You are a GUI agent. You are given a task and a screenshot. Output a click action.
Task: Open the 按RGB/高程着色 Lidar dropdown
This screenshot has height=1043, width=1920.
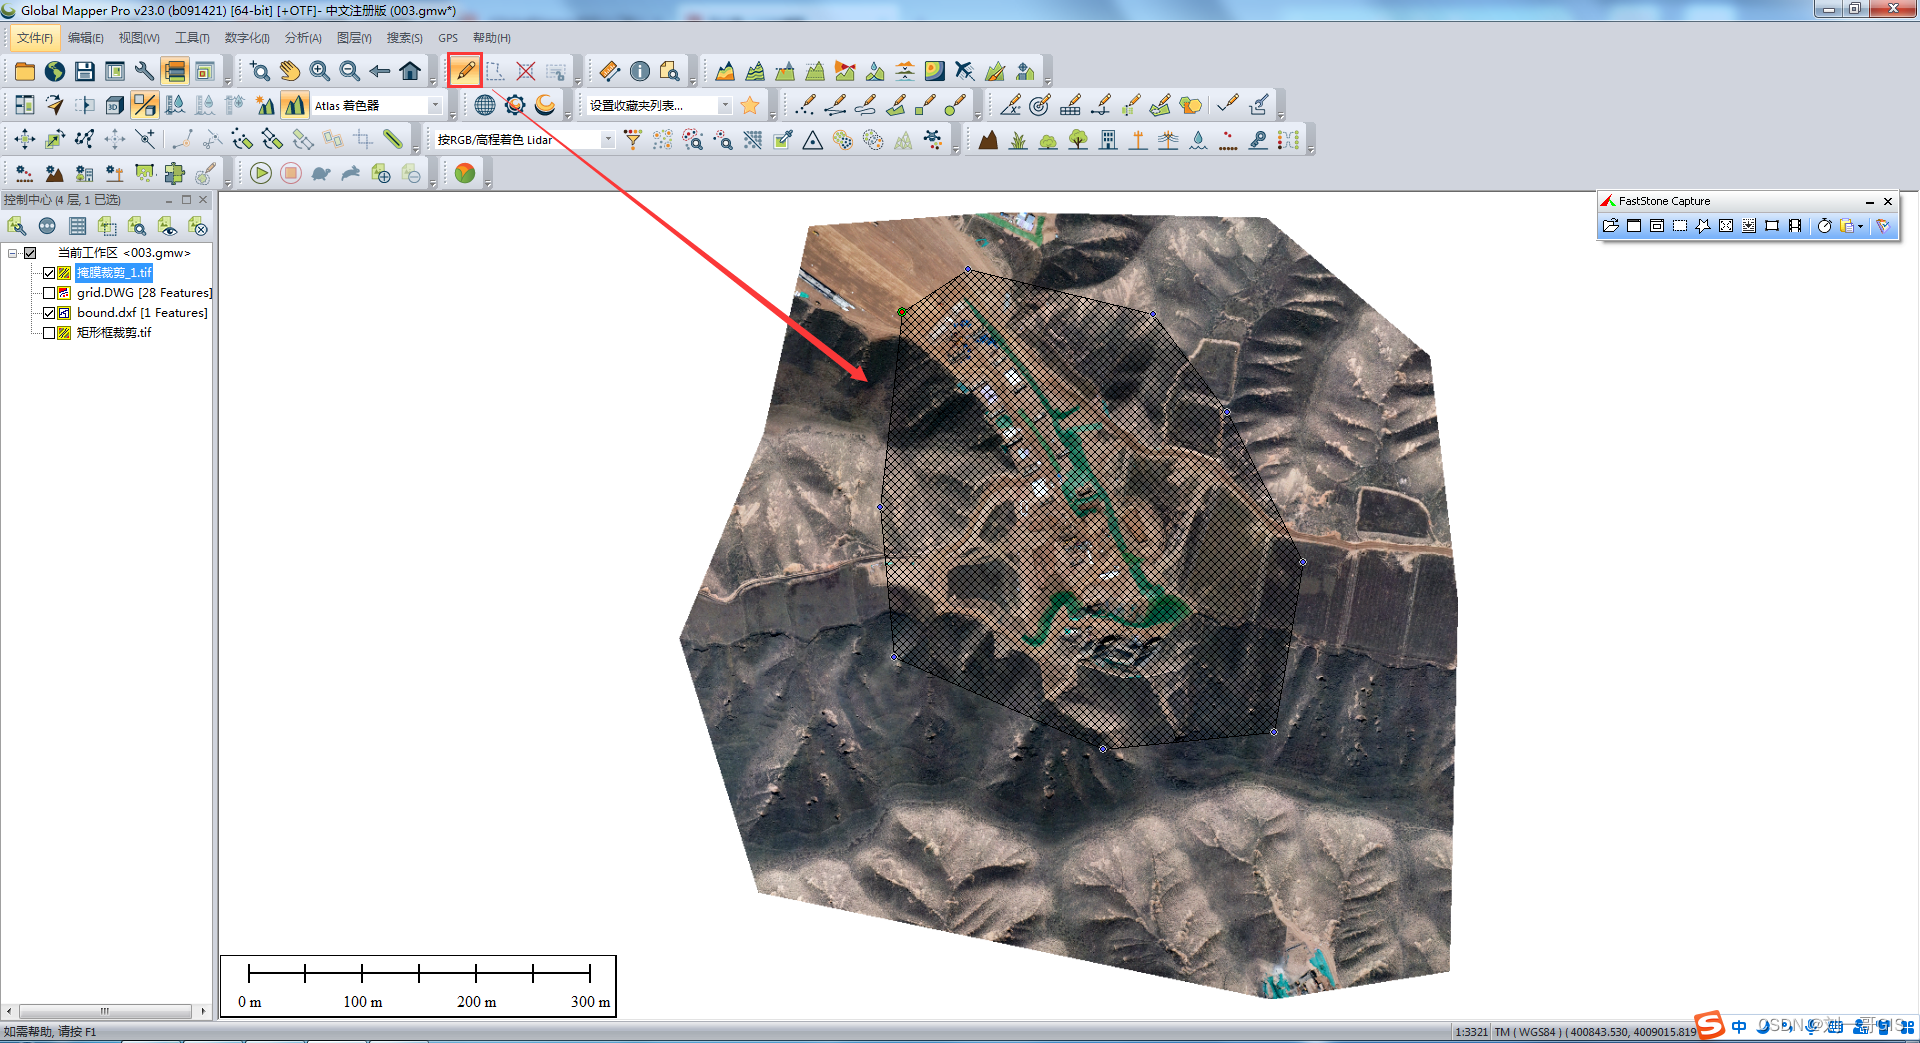[607, 139]
